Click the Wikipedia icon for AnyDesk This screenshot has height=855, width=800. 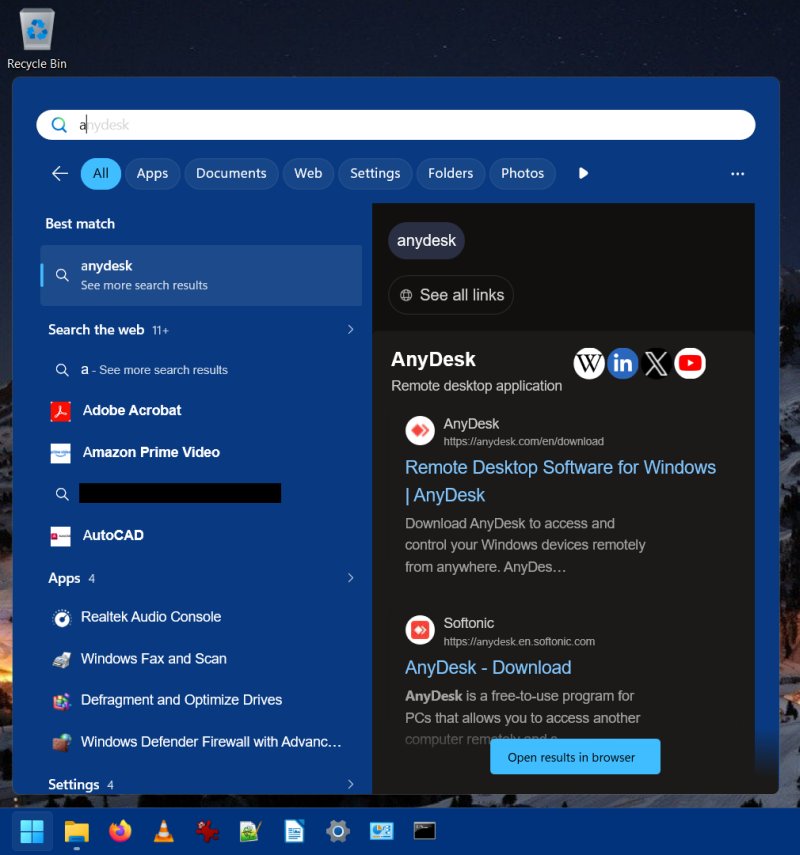589,363
